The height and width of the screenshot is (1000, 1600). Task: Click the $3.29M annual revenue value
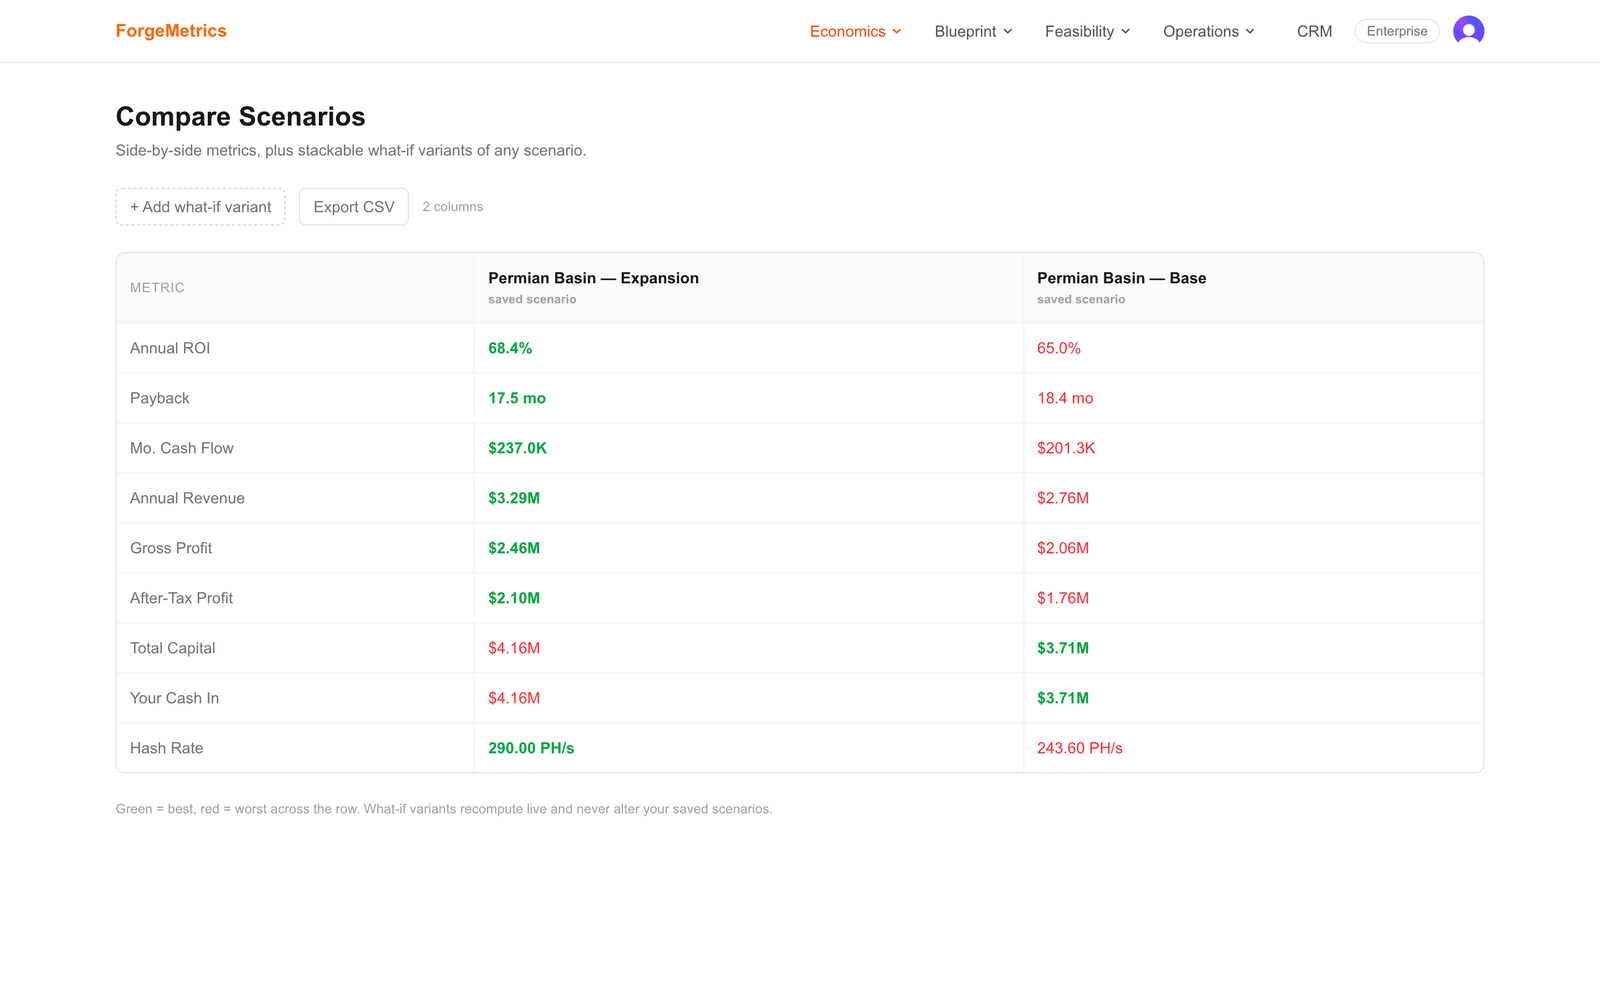coord(514,498)
